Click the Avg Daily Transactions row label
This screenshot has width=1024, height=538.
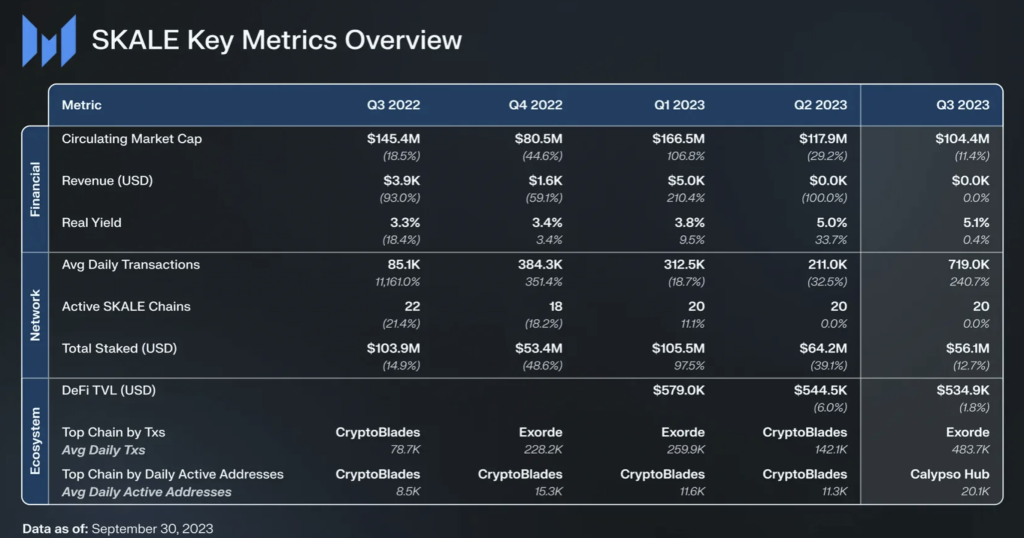[x=131, y=265]
